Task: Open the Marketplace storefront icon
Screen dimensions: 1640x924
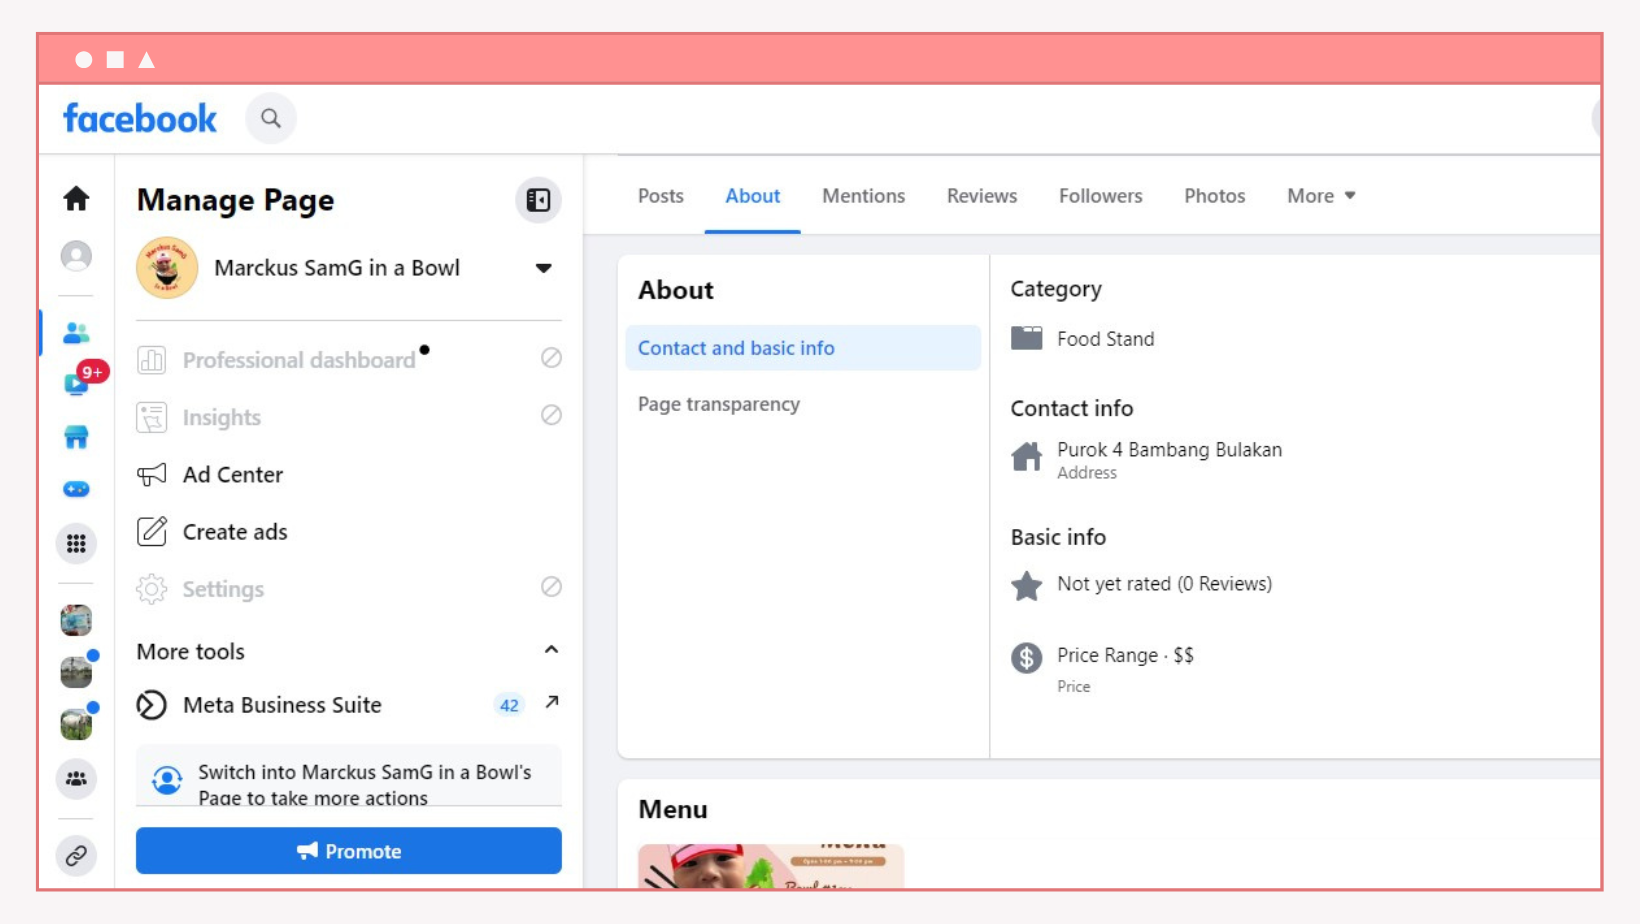Action: click(76, 437)
